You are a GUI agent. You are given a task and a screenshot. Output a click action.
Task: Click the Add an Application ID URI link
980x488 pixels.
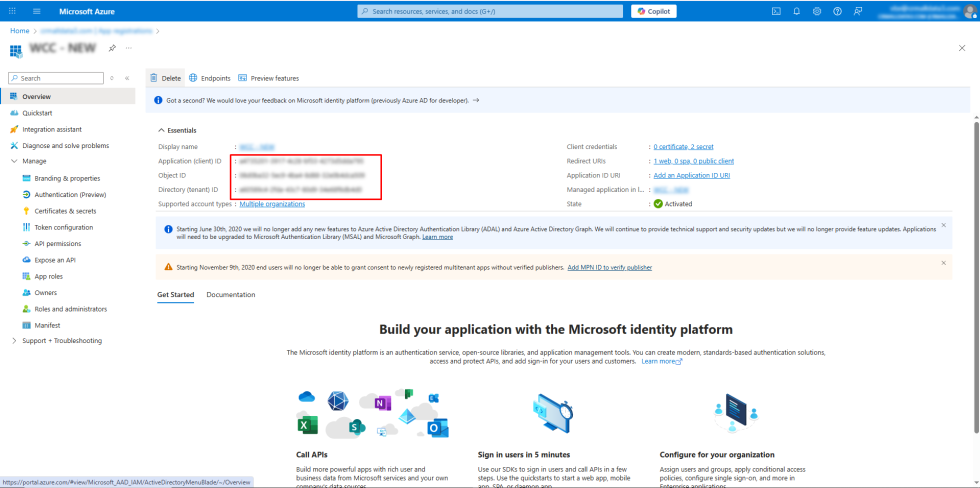(x=691, y=175)
